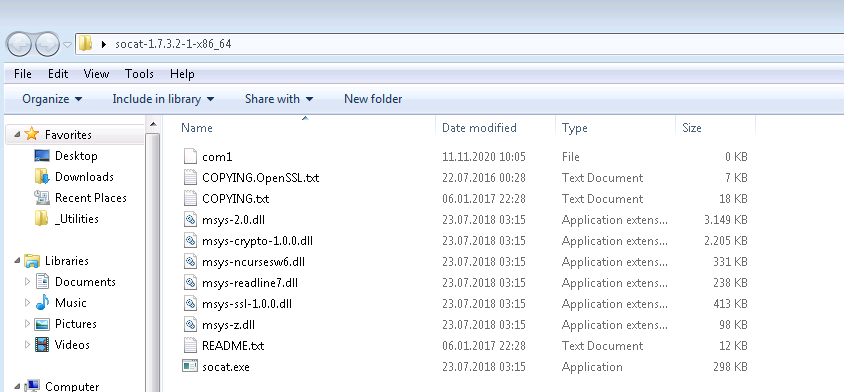Select the com1 file icon
The image size is (844, 392).
tap(191, 157)
